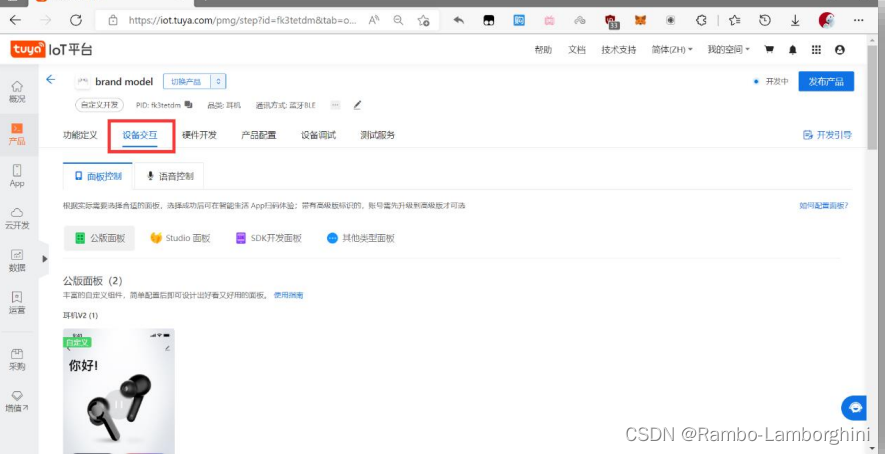Open 技术支持 technical support link
The image size is (885, 454).
(619, 50)
